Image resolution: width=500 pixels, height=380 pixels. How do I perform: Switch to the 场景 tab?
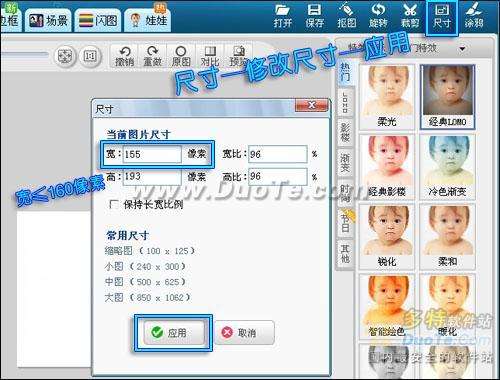[49, 21]
